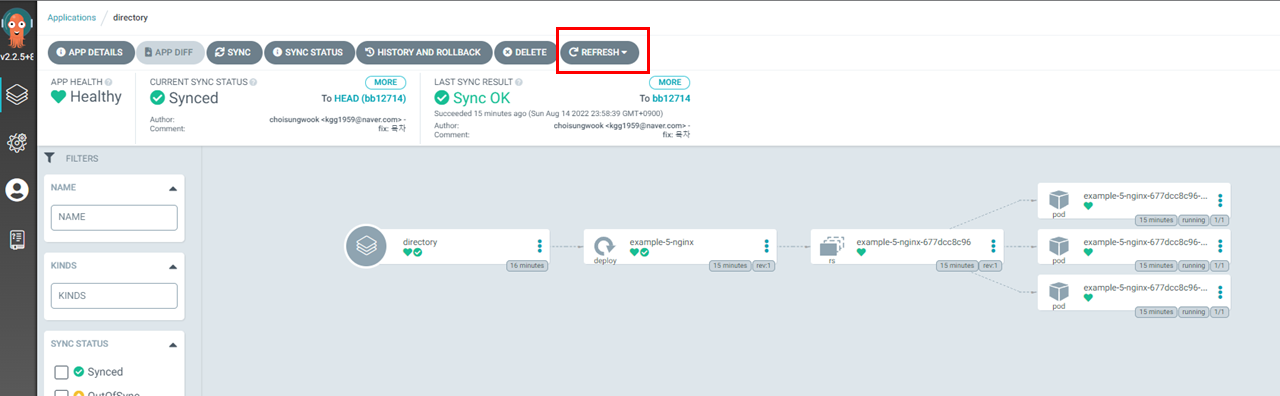This screenshot has width=1280, height=396.
Task: Select the example-5-nginx deploy icon
Action: point(604,246)
